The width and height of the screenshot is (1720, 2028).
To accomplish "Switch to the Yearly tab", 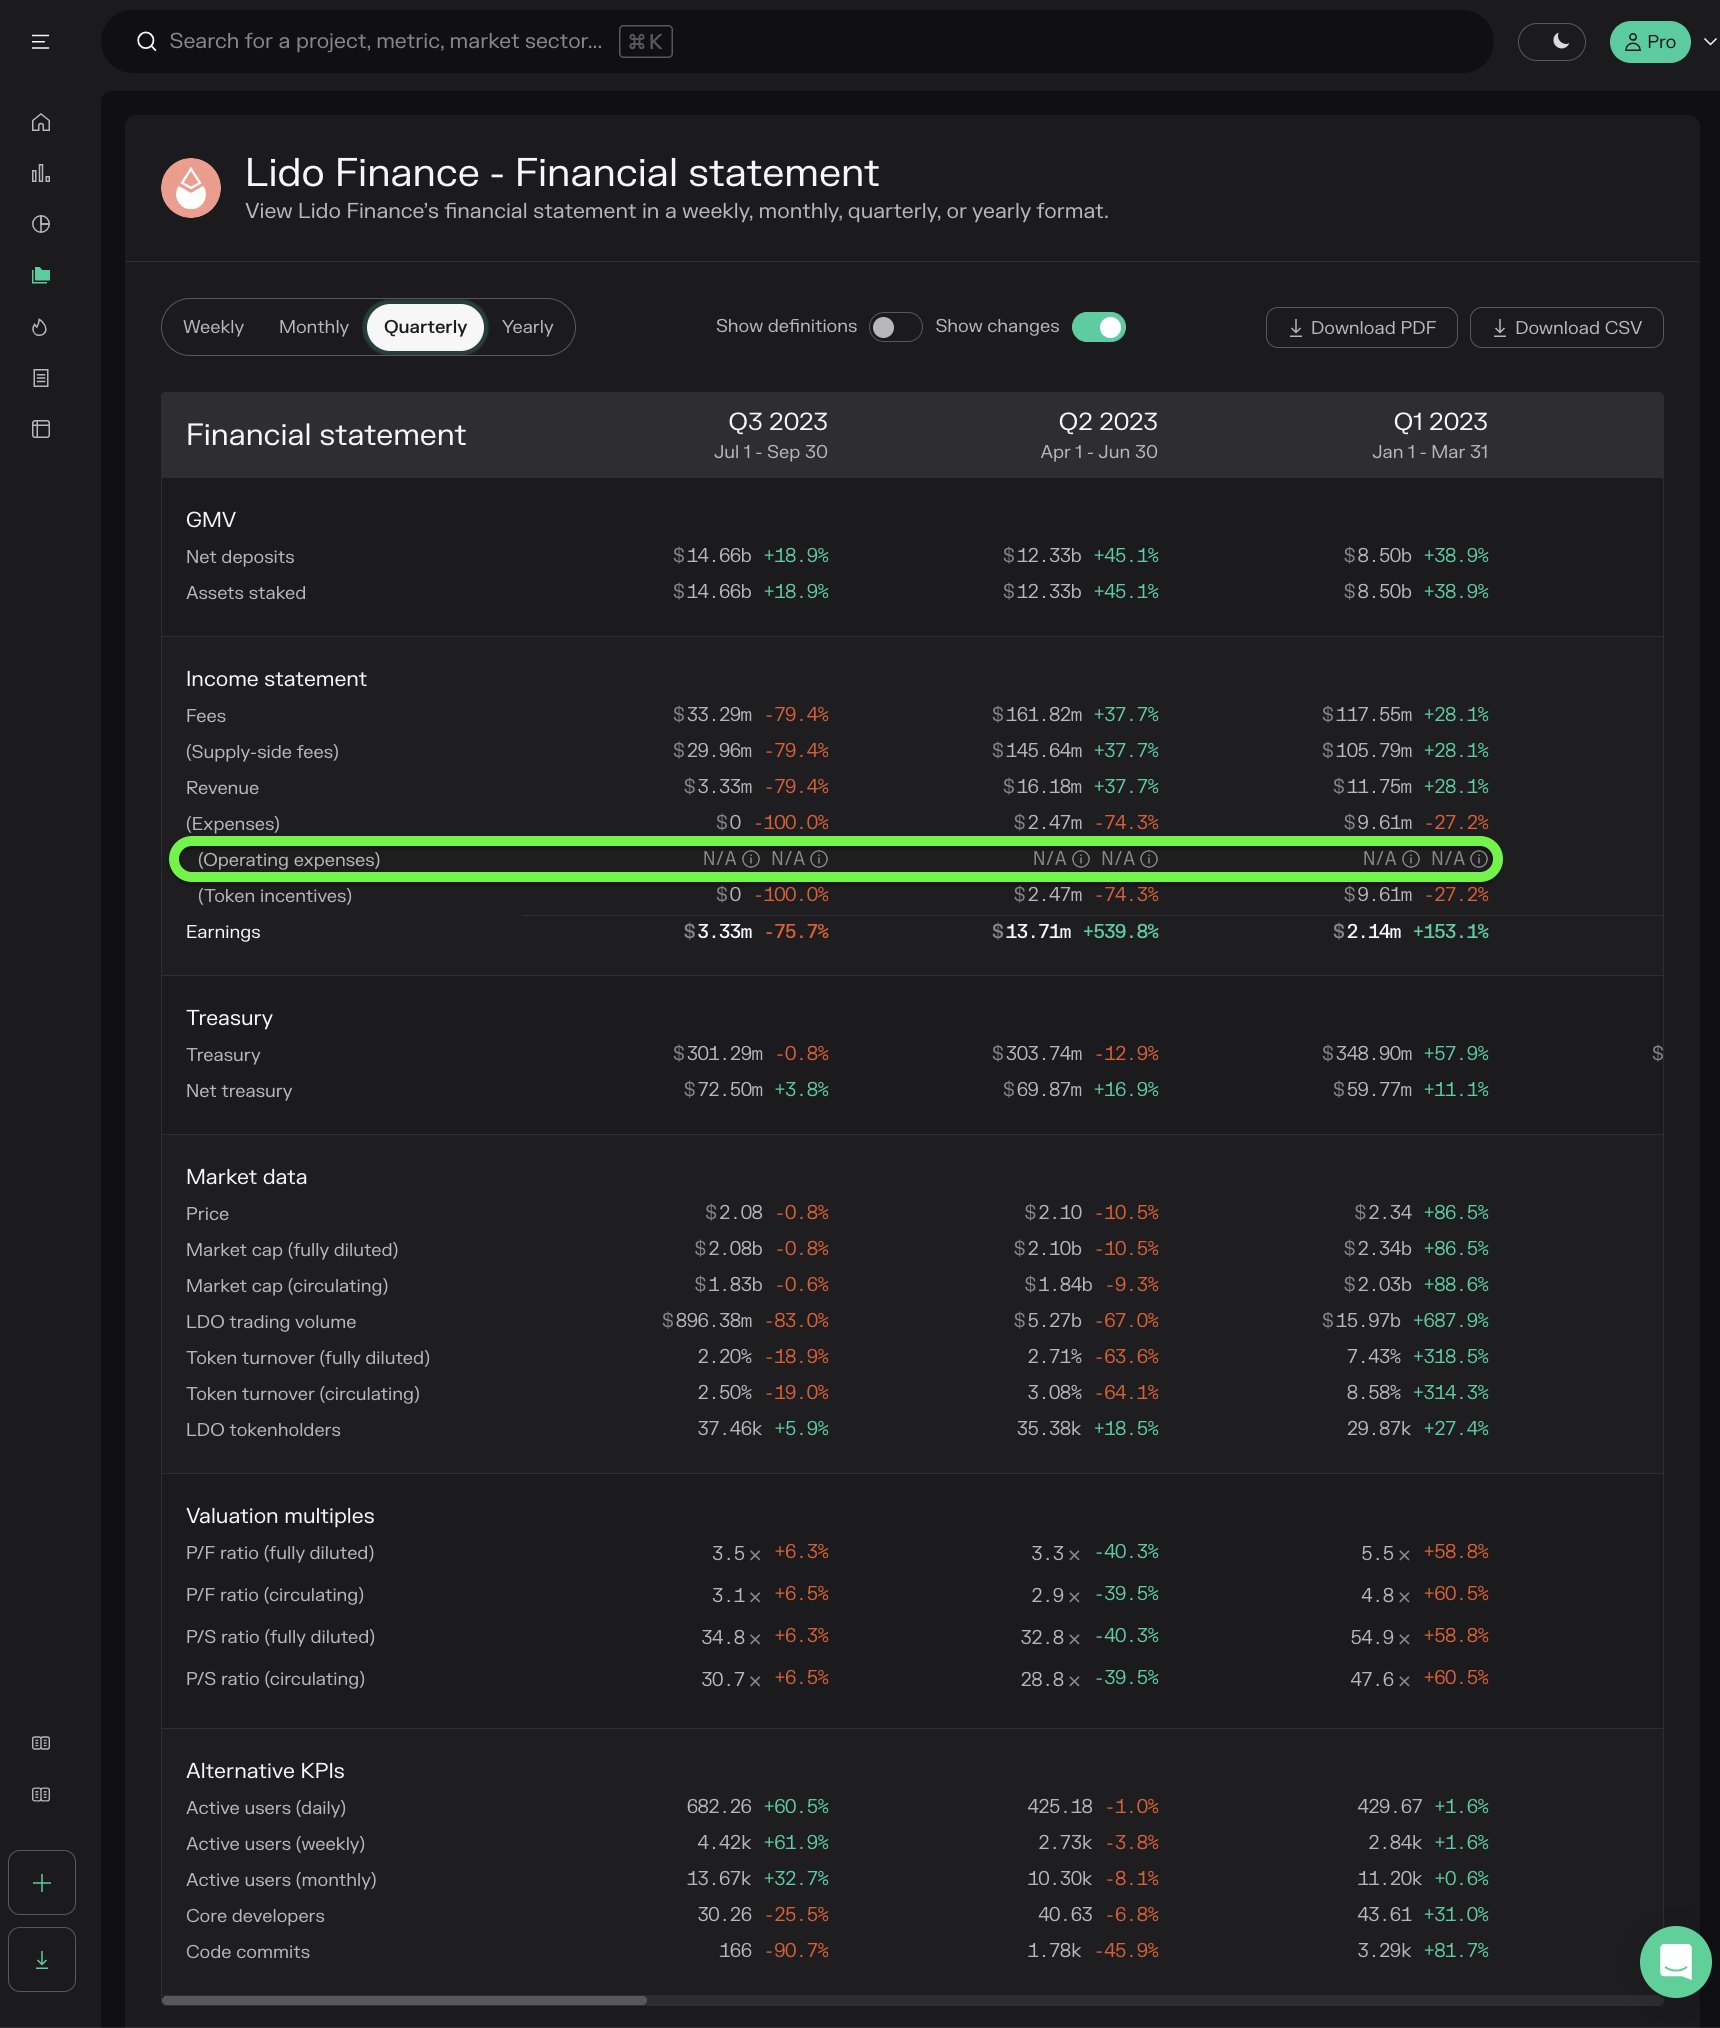I will (x=527, y=327).
